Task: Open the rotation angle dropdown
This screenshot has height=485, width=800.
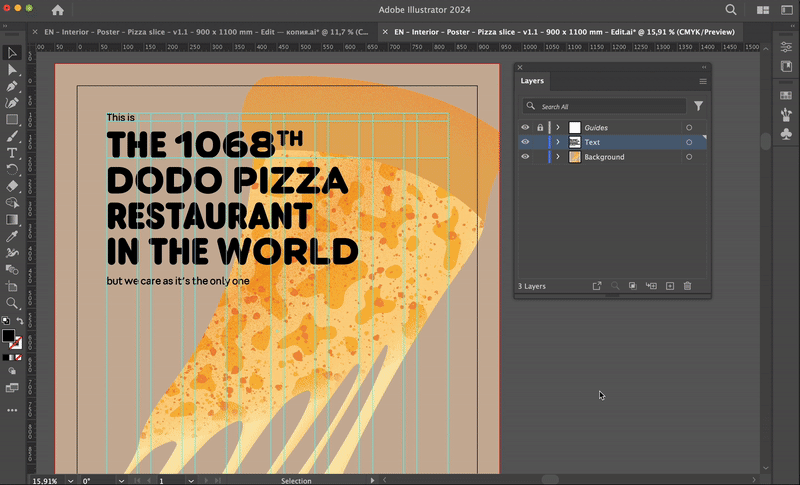Action: 121,480
